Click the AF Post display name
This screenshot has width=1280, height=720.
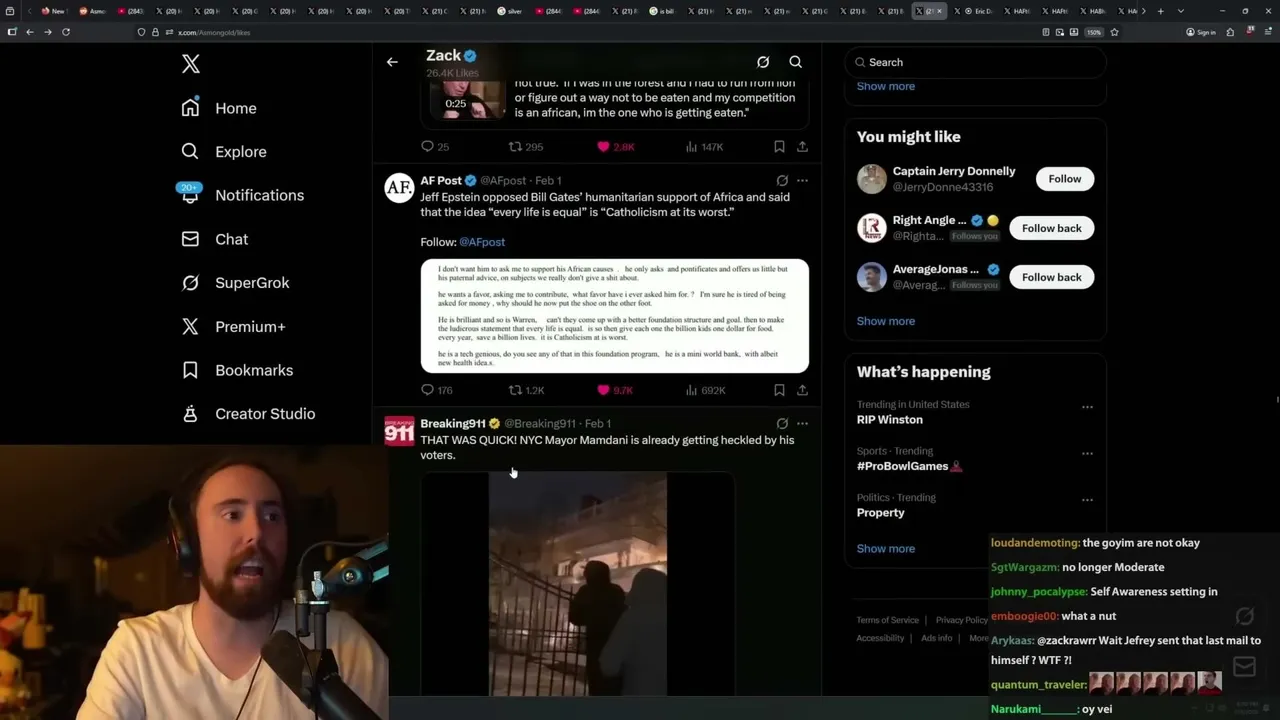click(x=441, y=181)
